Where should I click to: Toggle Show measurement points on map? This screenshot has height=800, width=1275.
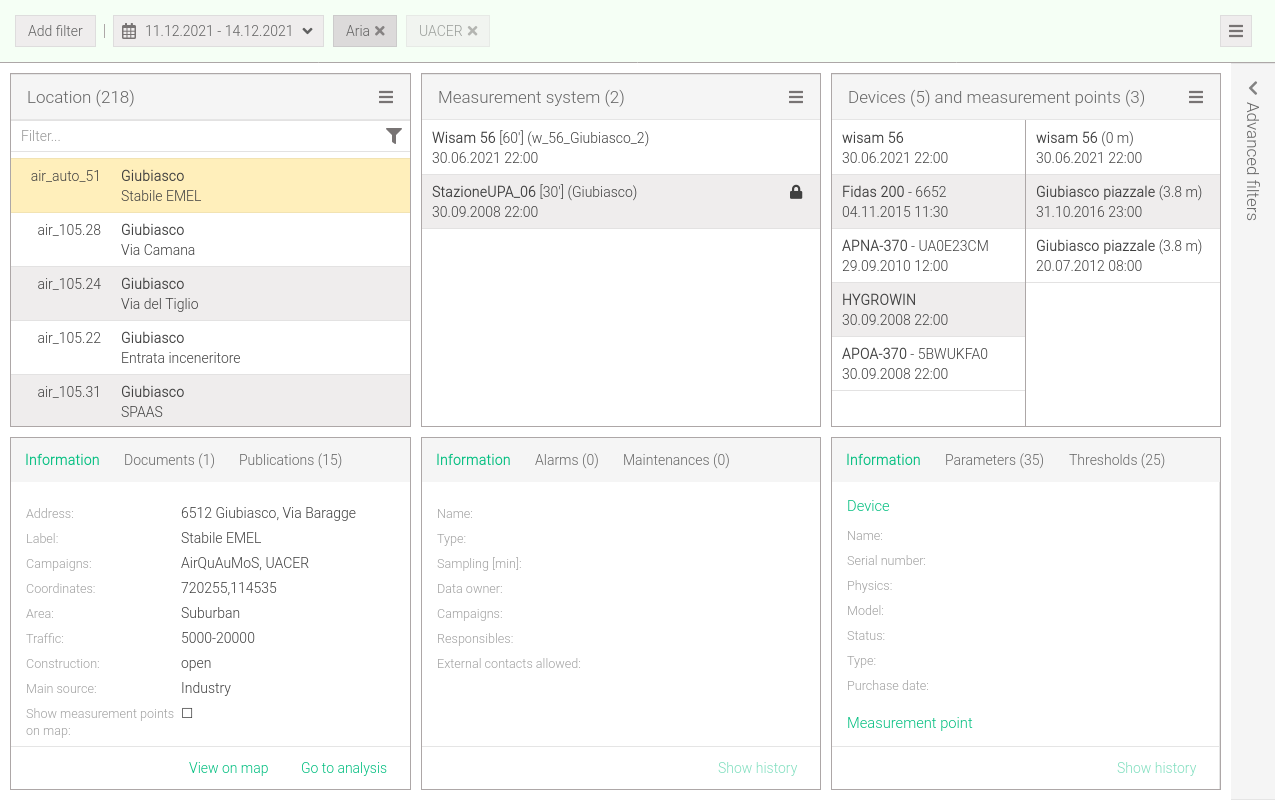(187, 713)
